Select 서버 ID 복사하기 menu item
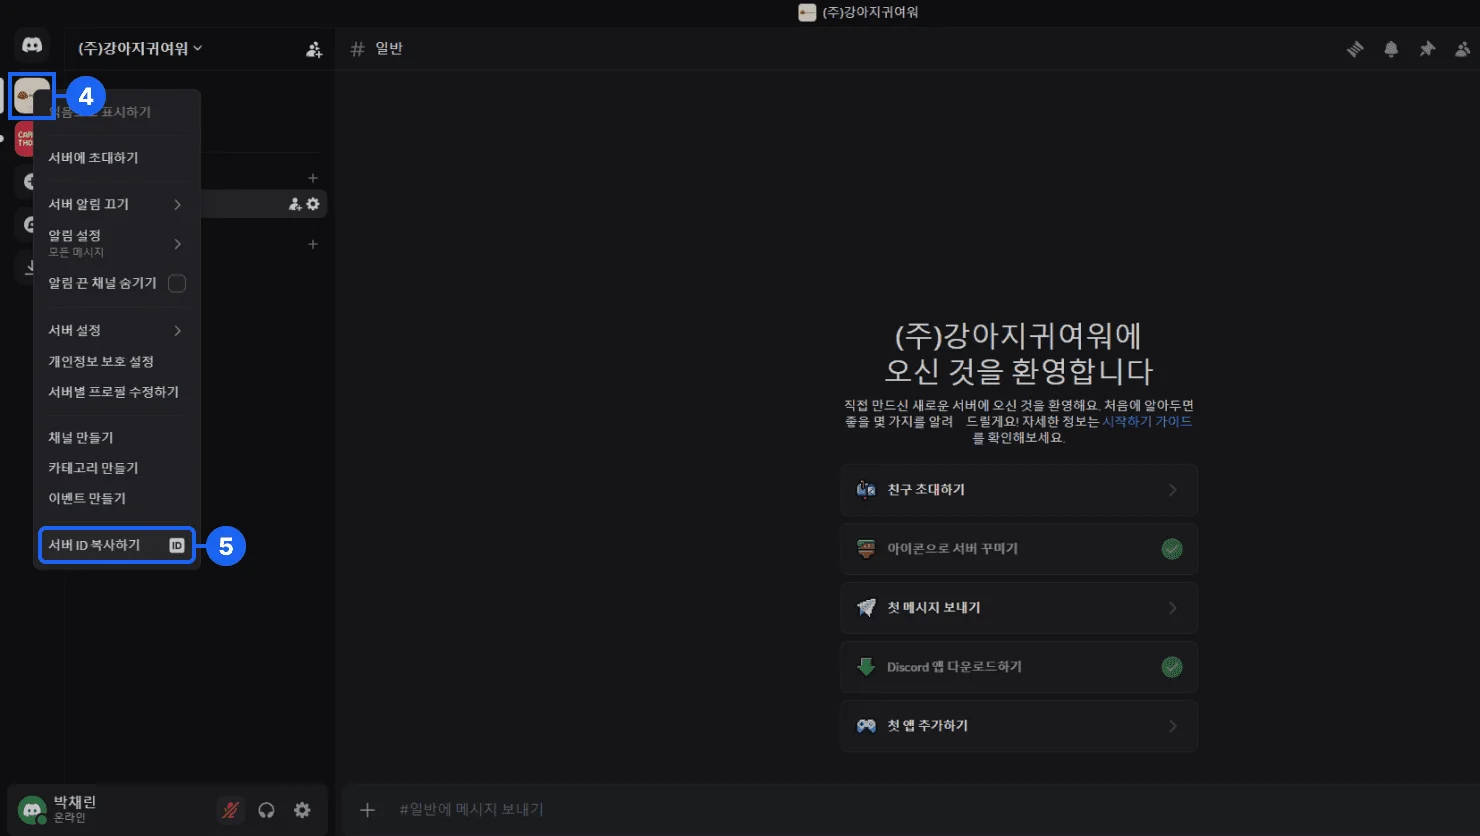Screen dimensions: 1480x836 coord(116,545)
